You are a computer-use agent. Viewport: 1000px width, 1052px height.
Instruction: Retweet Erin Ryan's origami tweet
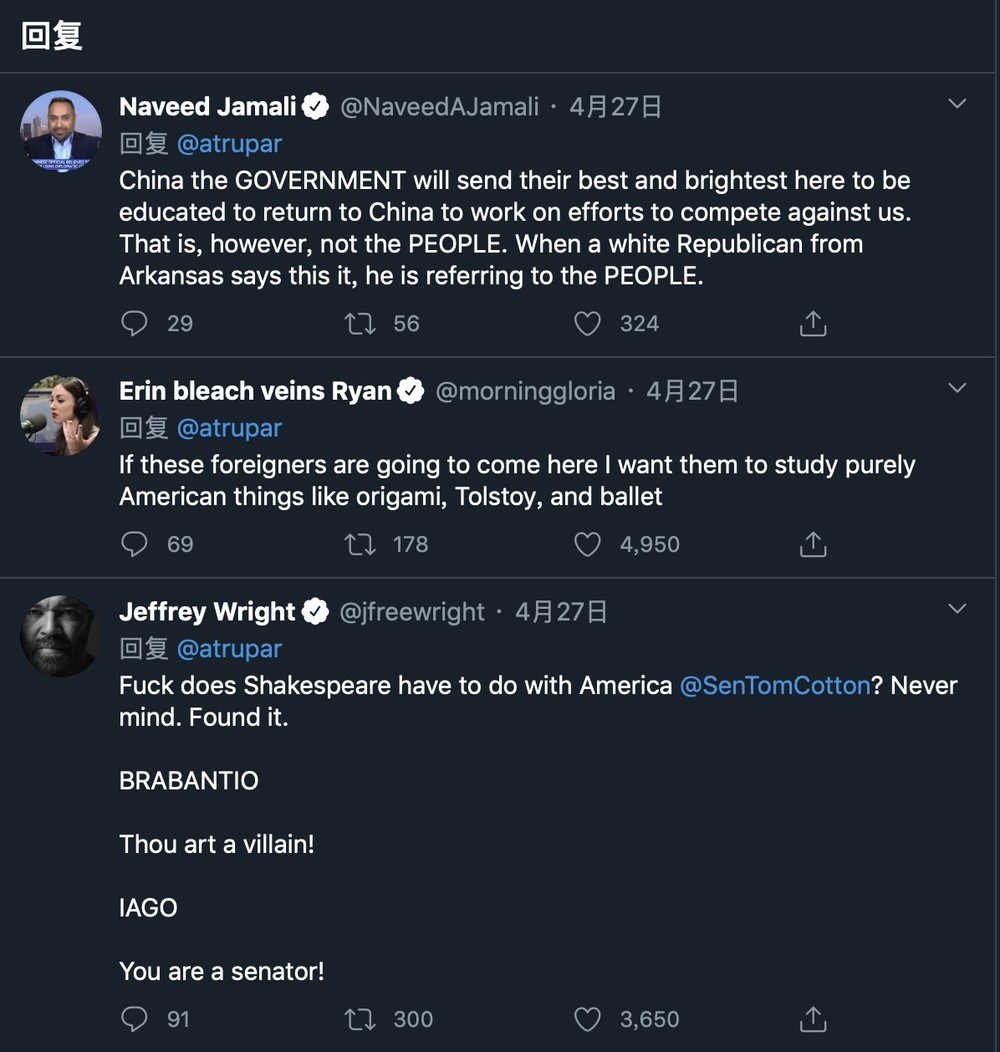pos(360,544)
